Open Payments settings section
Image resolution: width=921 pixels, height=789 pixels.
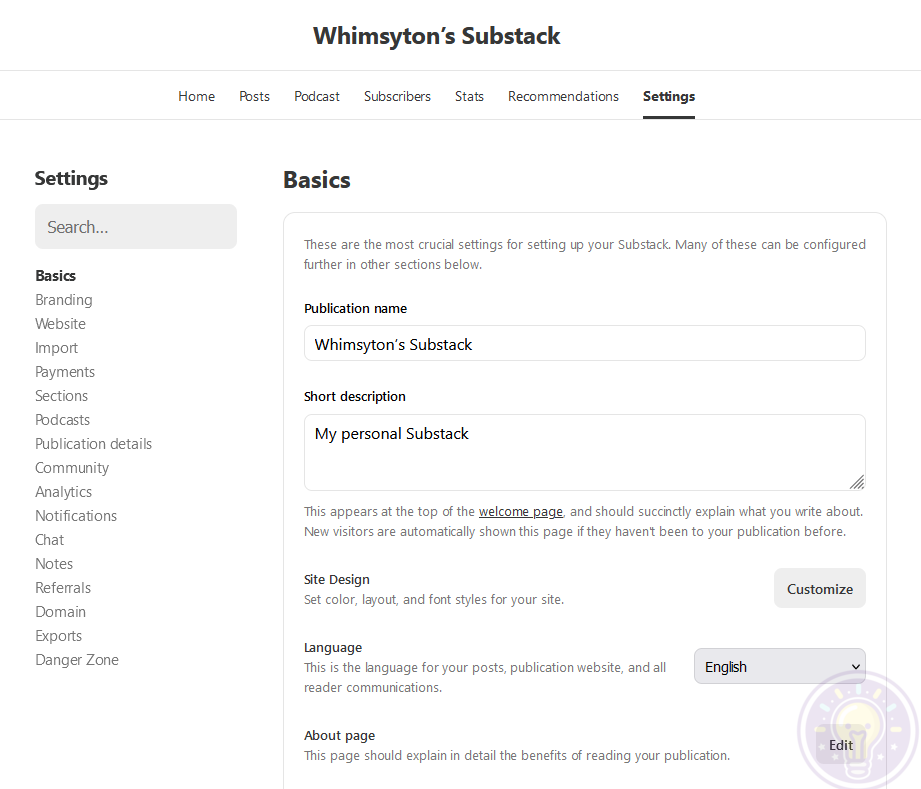[x=65, y=372]
